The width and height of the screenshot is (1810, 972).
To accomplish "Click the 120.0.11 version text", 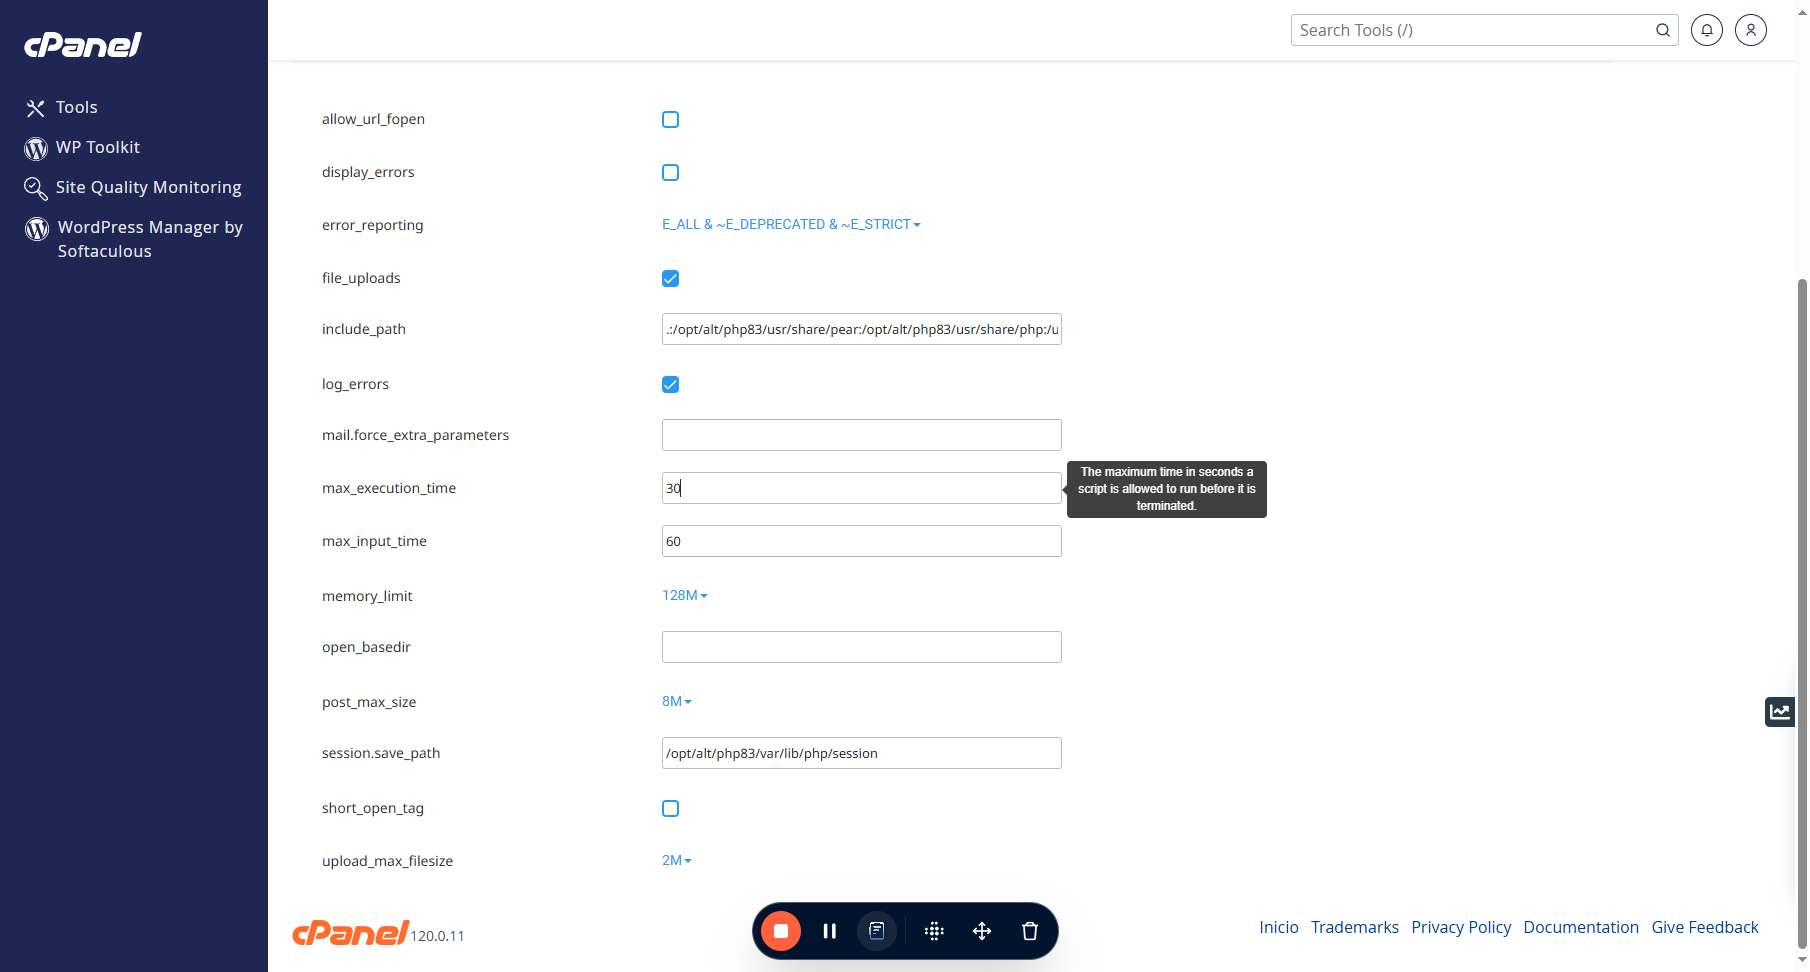I will (x=437, y=936).
